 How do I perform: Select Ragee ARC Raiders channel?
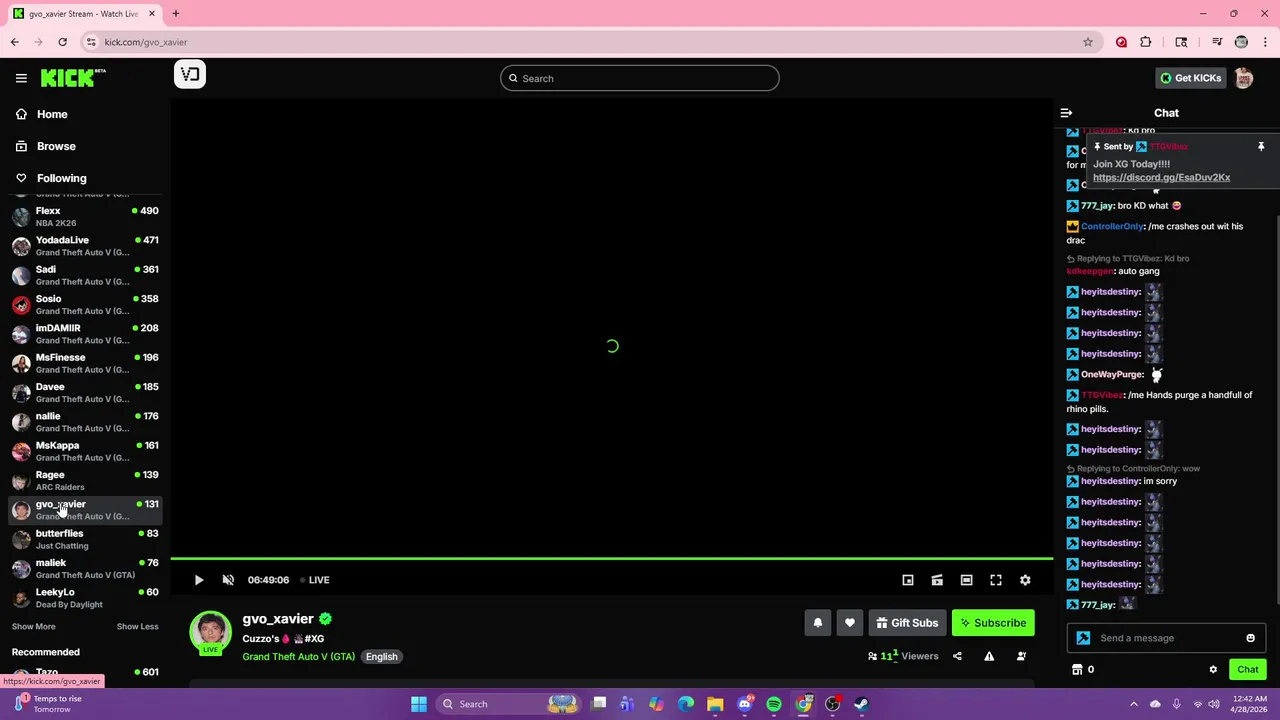pos(85,480)
